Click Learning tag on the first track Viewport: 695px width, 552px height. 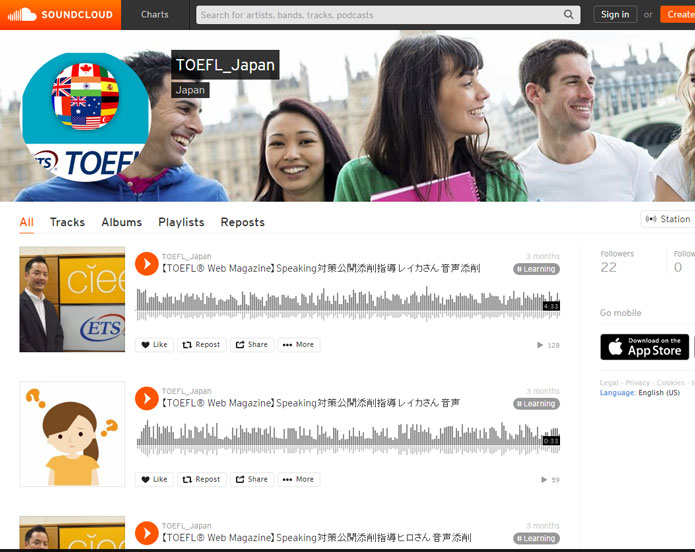pos(536,269)
